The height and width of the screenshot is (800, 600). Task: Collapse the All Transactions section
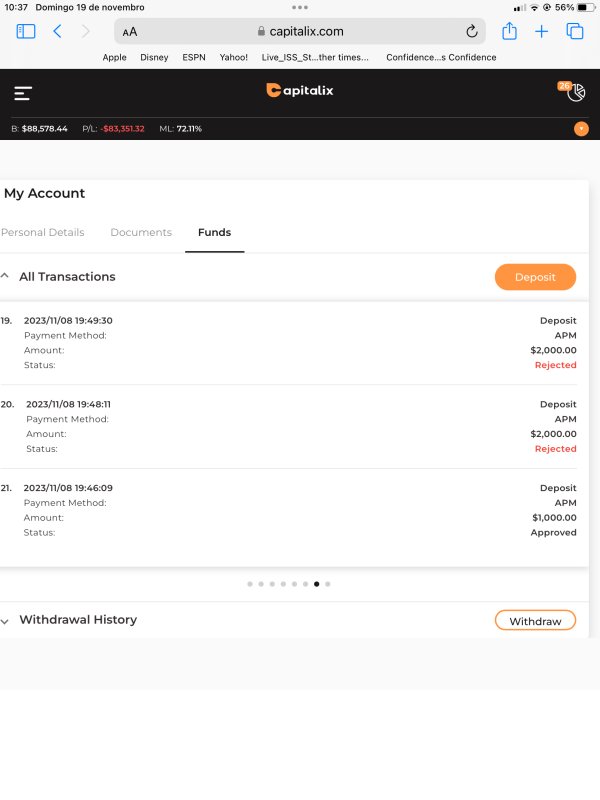click(x=5, y=276)
